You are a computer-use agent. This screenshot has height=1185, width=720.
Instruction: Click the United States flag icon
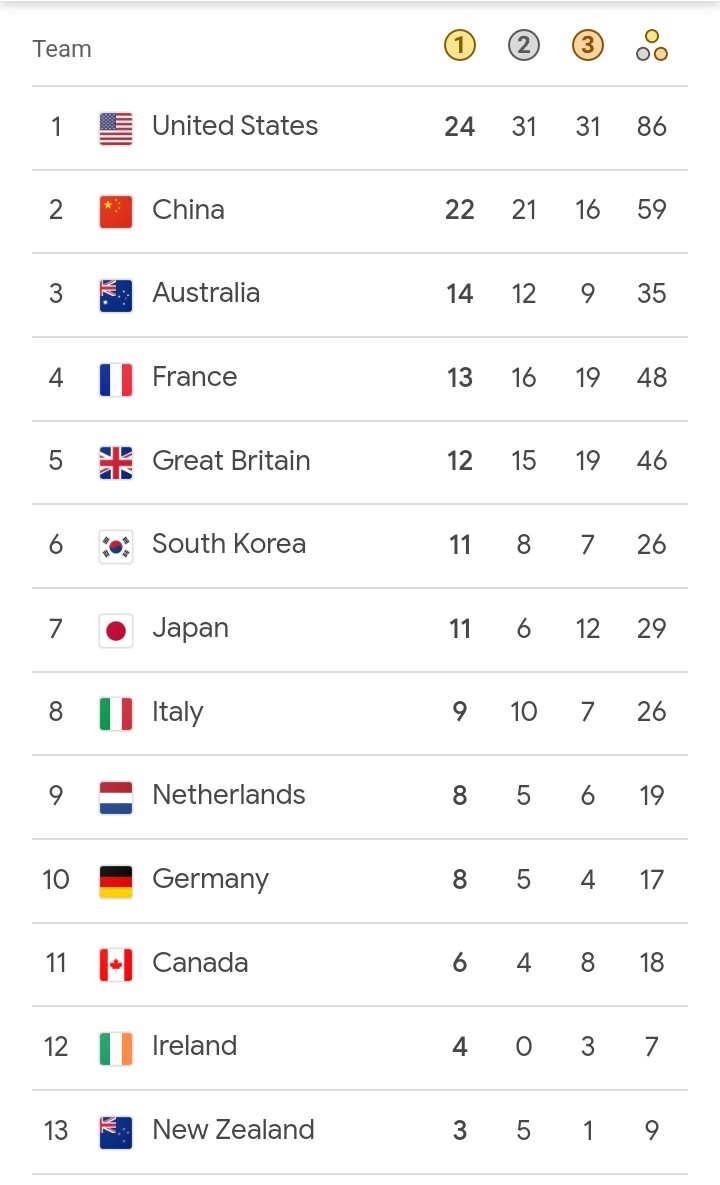(116, 127)
